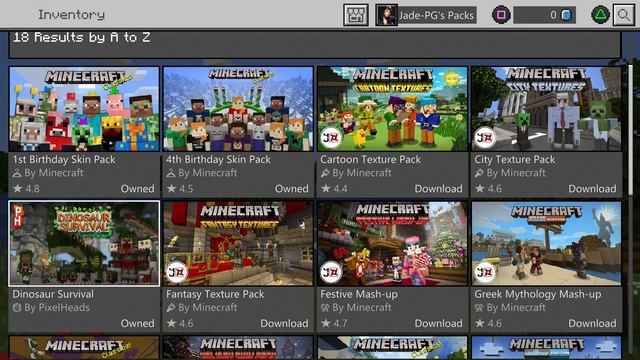Screen dimensions: 640x360
Task: Click the 4.8 star rating
Action: click(27, 189)
